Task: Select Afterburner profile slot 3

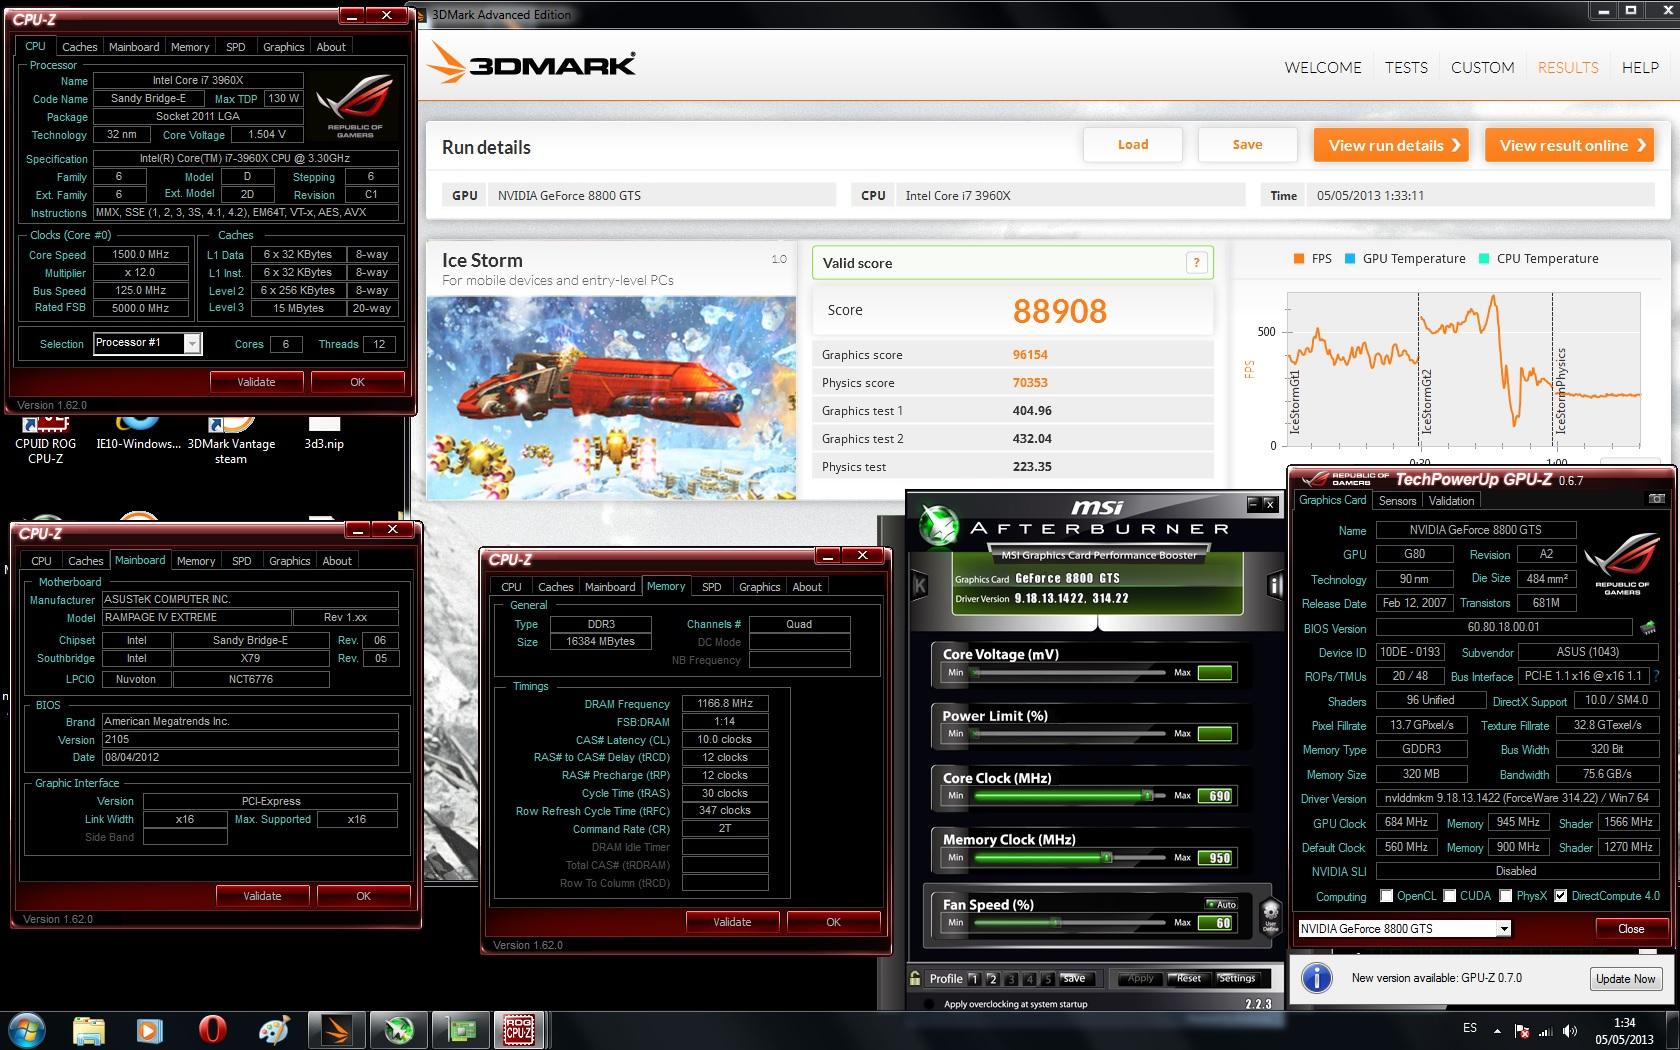Action: [x=1011, y=979]
